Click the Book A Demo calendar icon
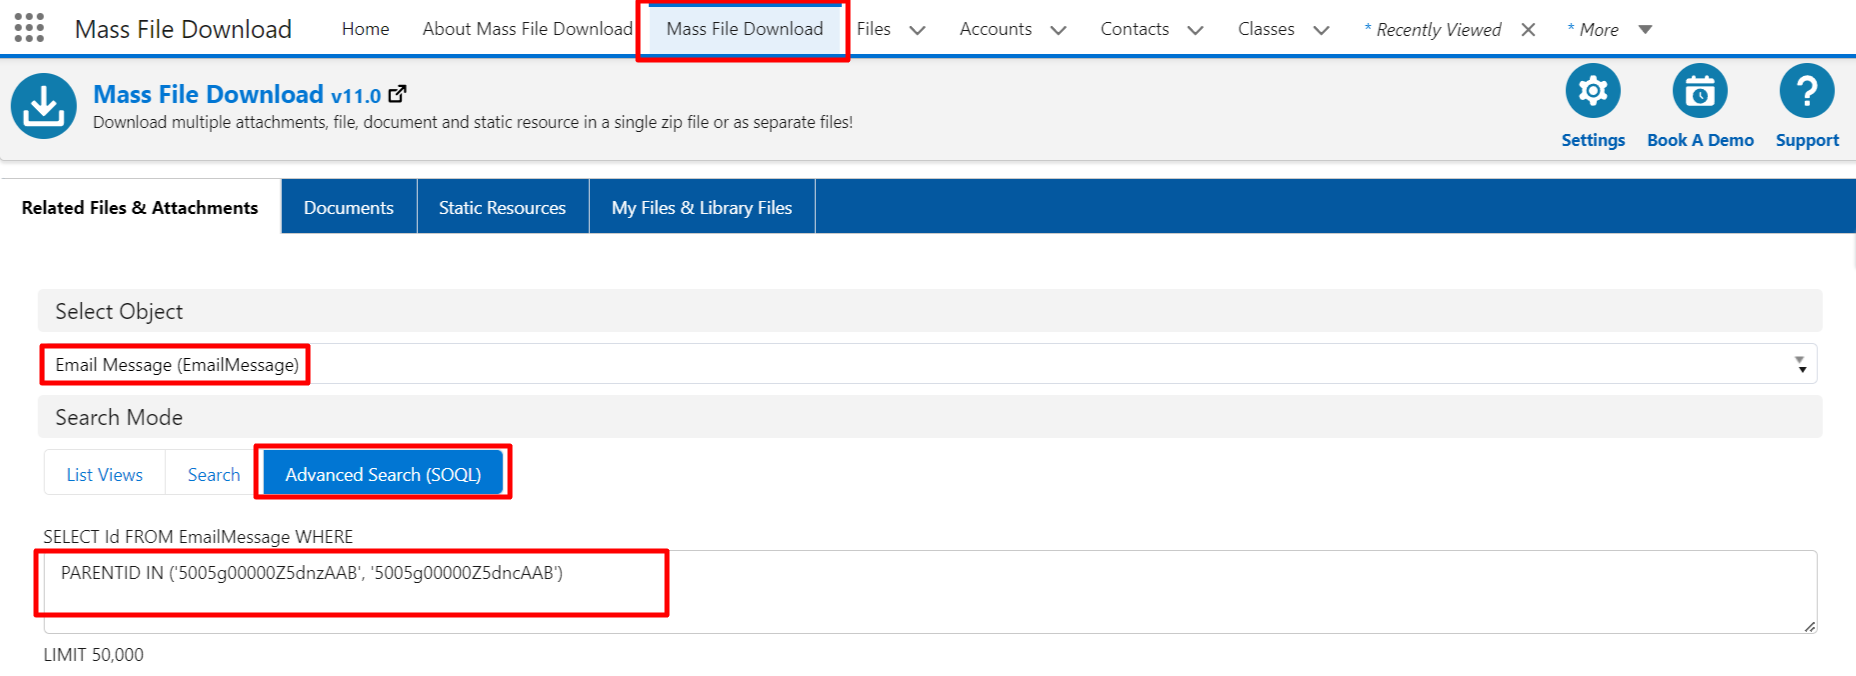 (1700, 91)
